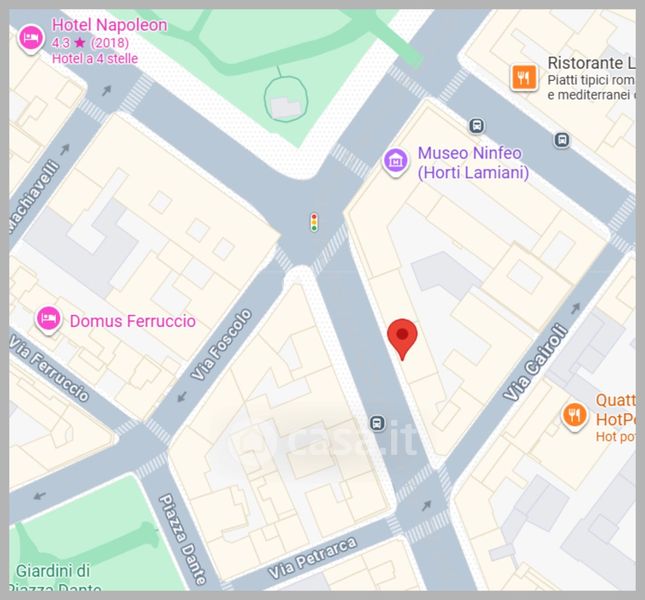Click the Hotel Napoleon 4.3 star rating
This screenshot has height=600, width=645.
[90, 43]
